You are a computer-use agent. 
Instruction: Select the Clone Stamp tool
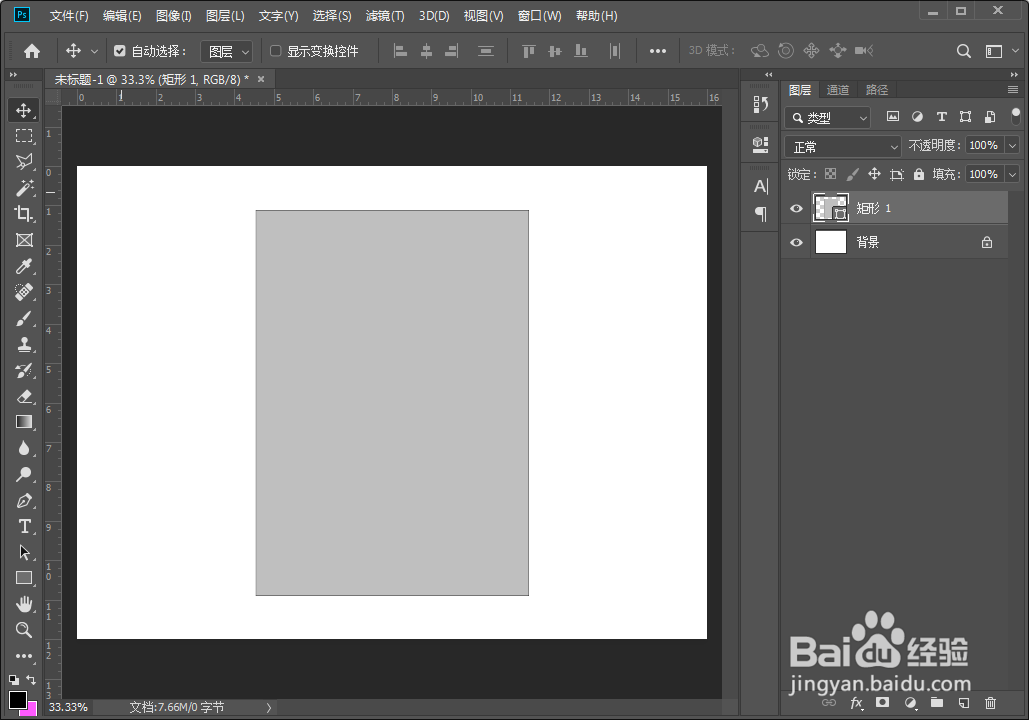(x=24, y=344)
